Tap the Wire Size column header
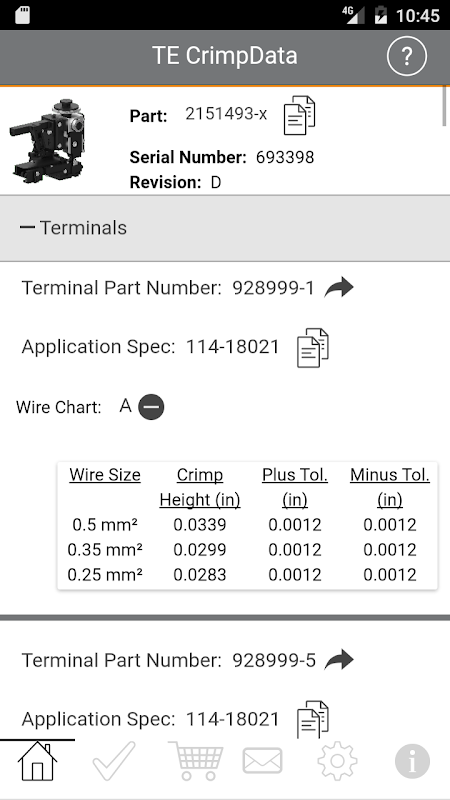Screen dimensions: 450x800 point(105,475)
